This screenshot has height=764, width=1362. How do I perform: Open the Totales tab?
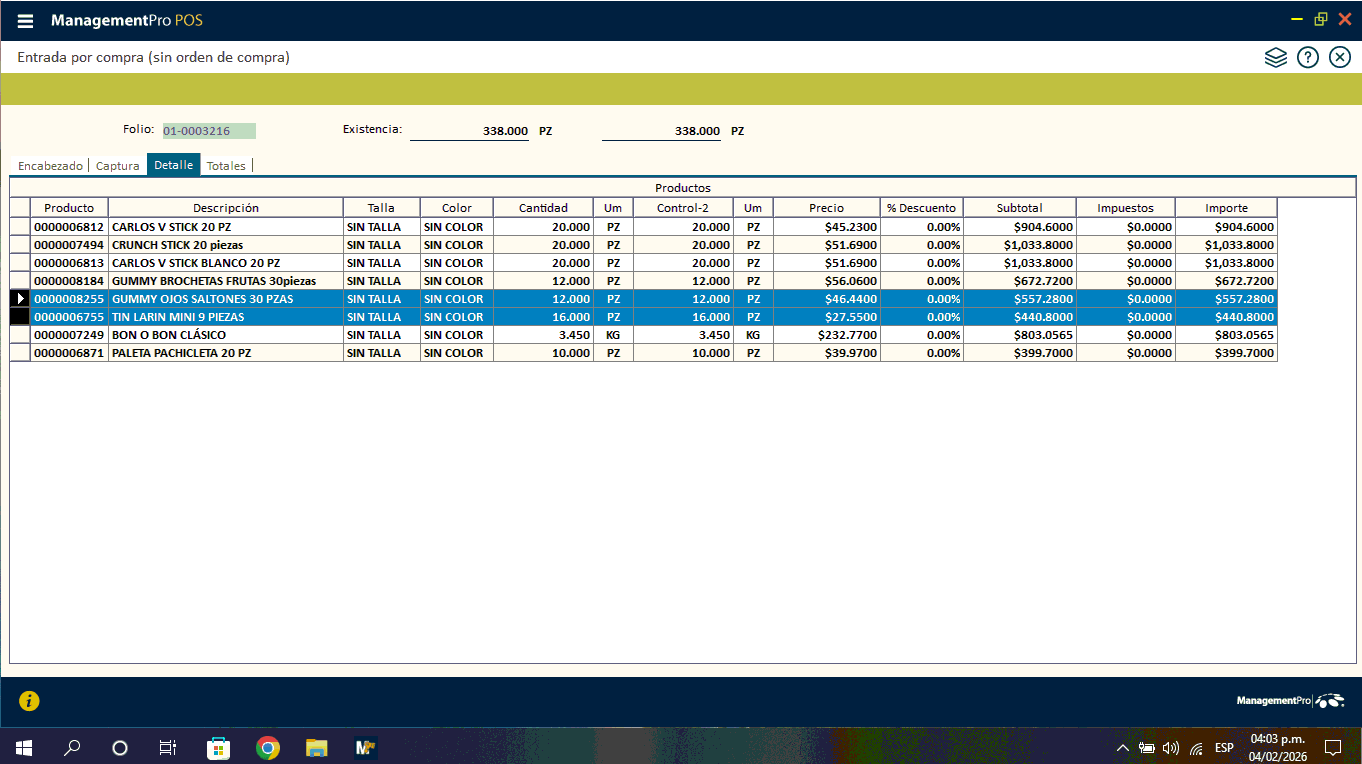tap(226, 166)
